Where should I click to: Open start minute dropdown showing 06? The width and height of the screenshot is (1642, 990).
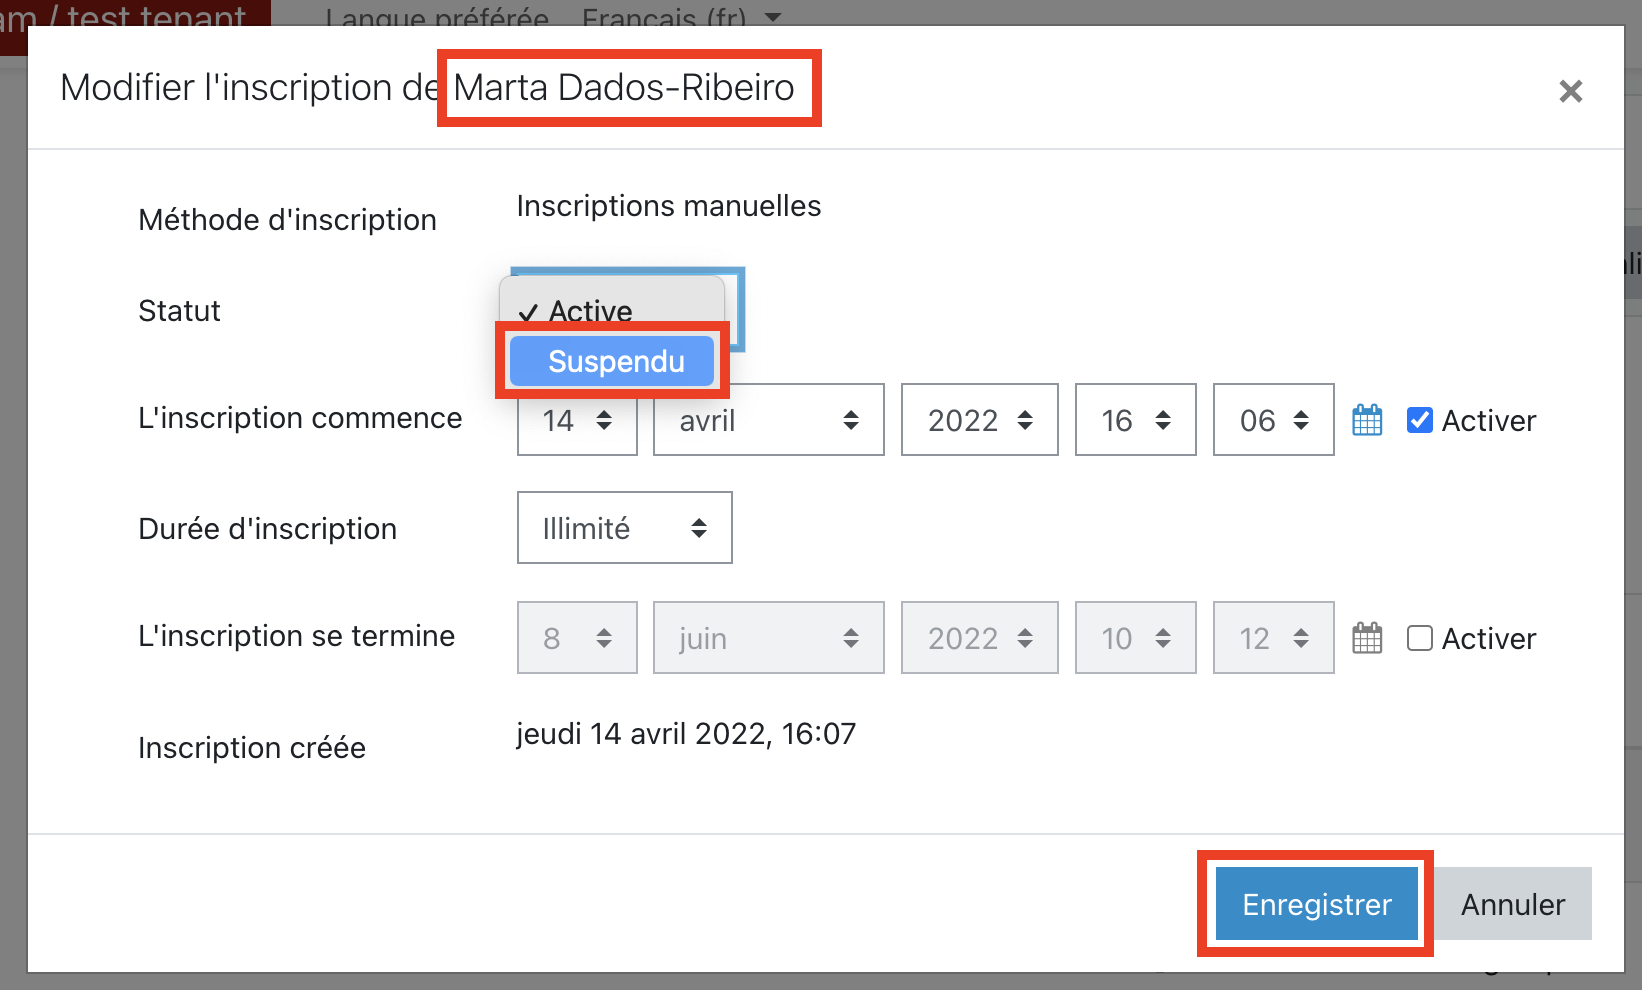[1273, 420]
